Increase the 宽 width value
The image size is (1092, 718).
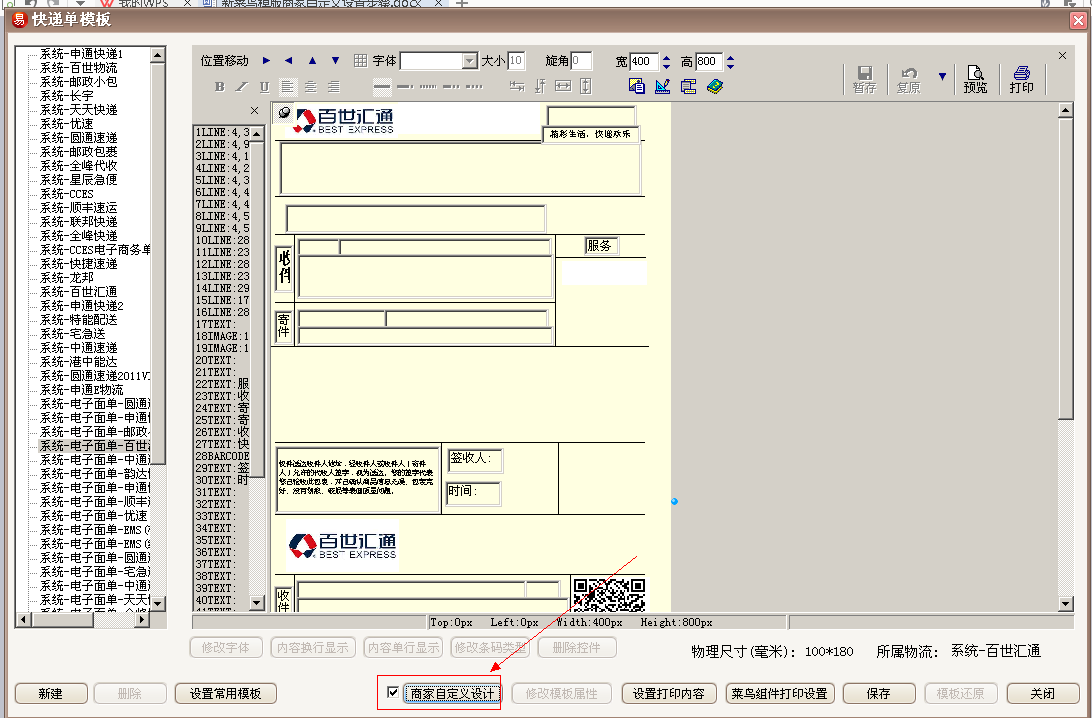666,58
